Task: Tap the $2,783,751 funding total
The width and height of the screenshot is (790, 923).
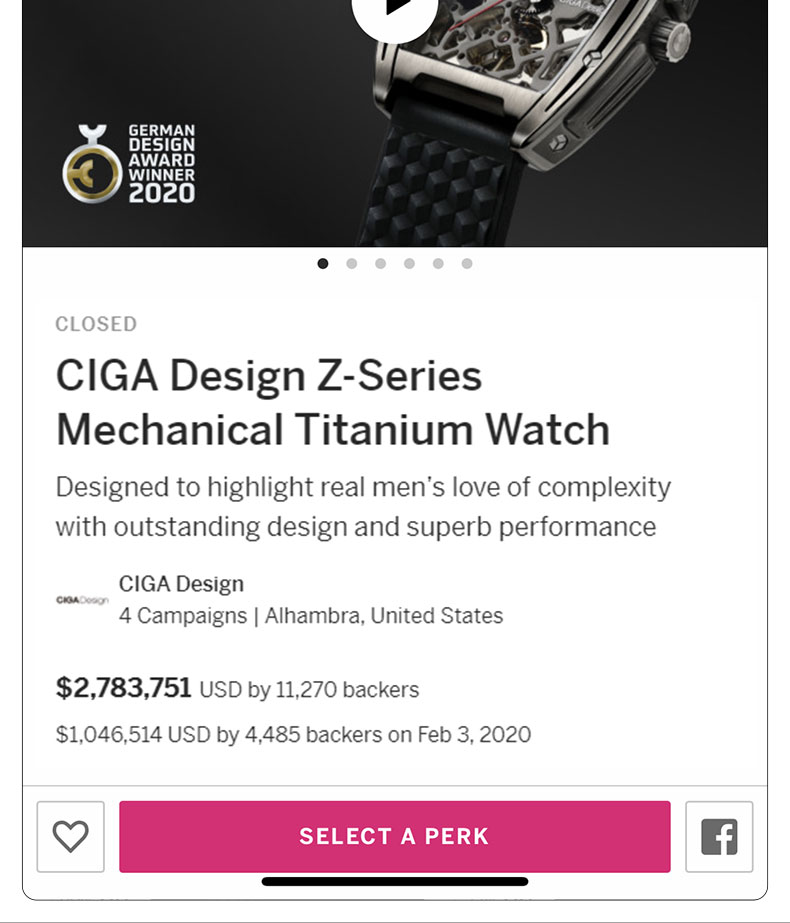Action: point(123,688)
